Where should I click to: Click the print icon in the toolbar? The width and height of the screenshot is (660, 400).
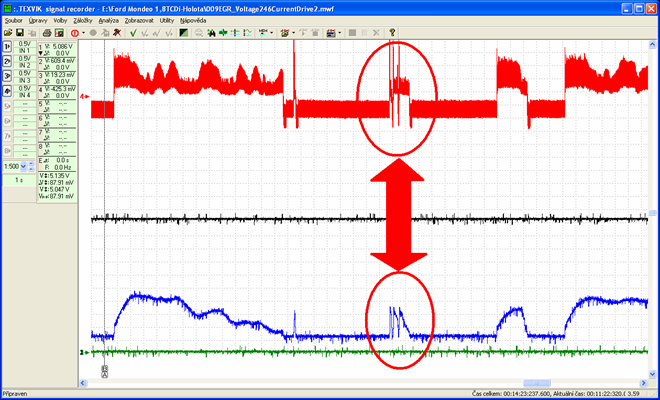(x=48, y=32)
